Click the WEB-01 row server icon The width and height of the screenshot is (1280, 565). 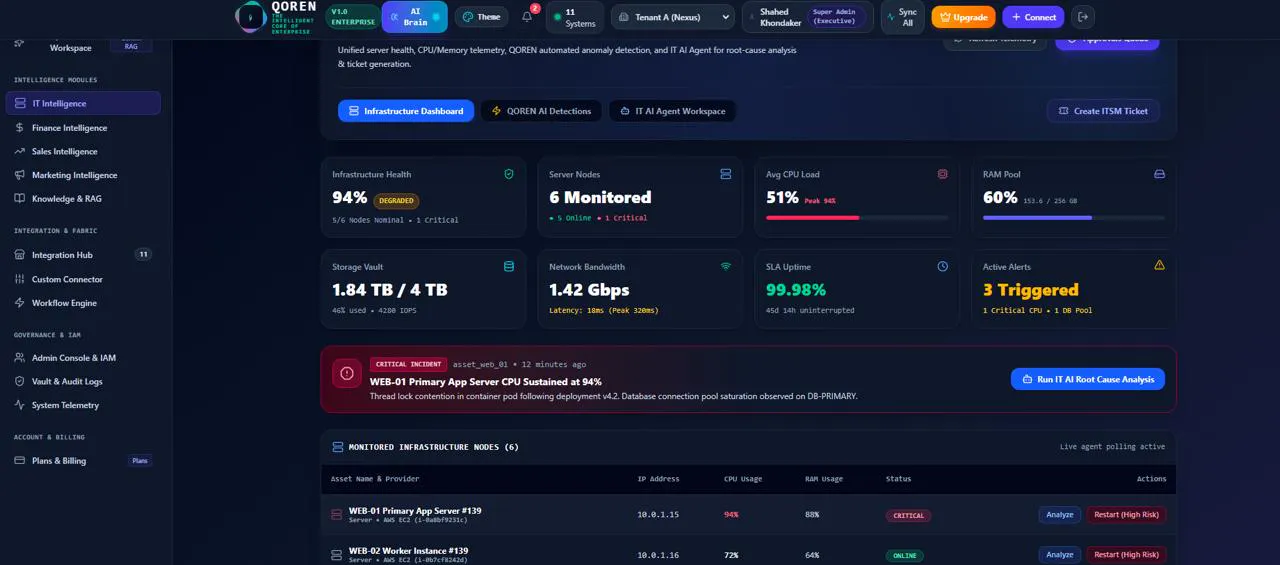(x=337, y=515)
